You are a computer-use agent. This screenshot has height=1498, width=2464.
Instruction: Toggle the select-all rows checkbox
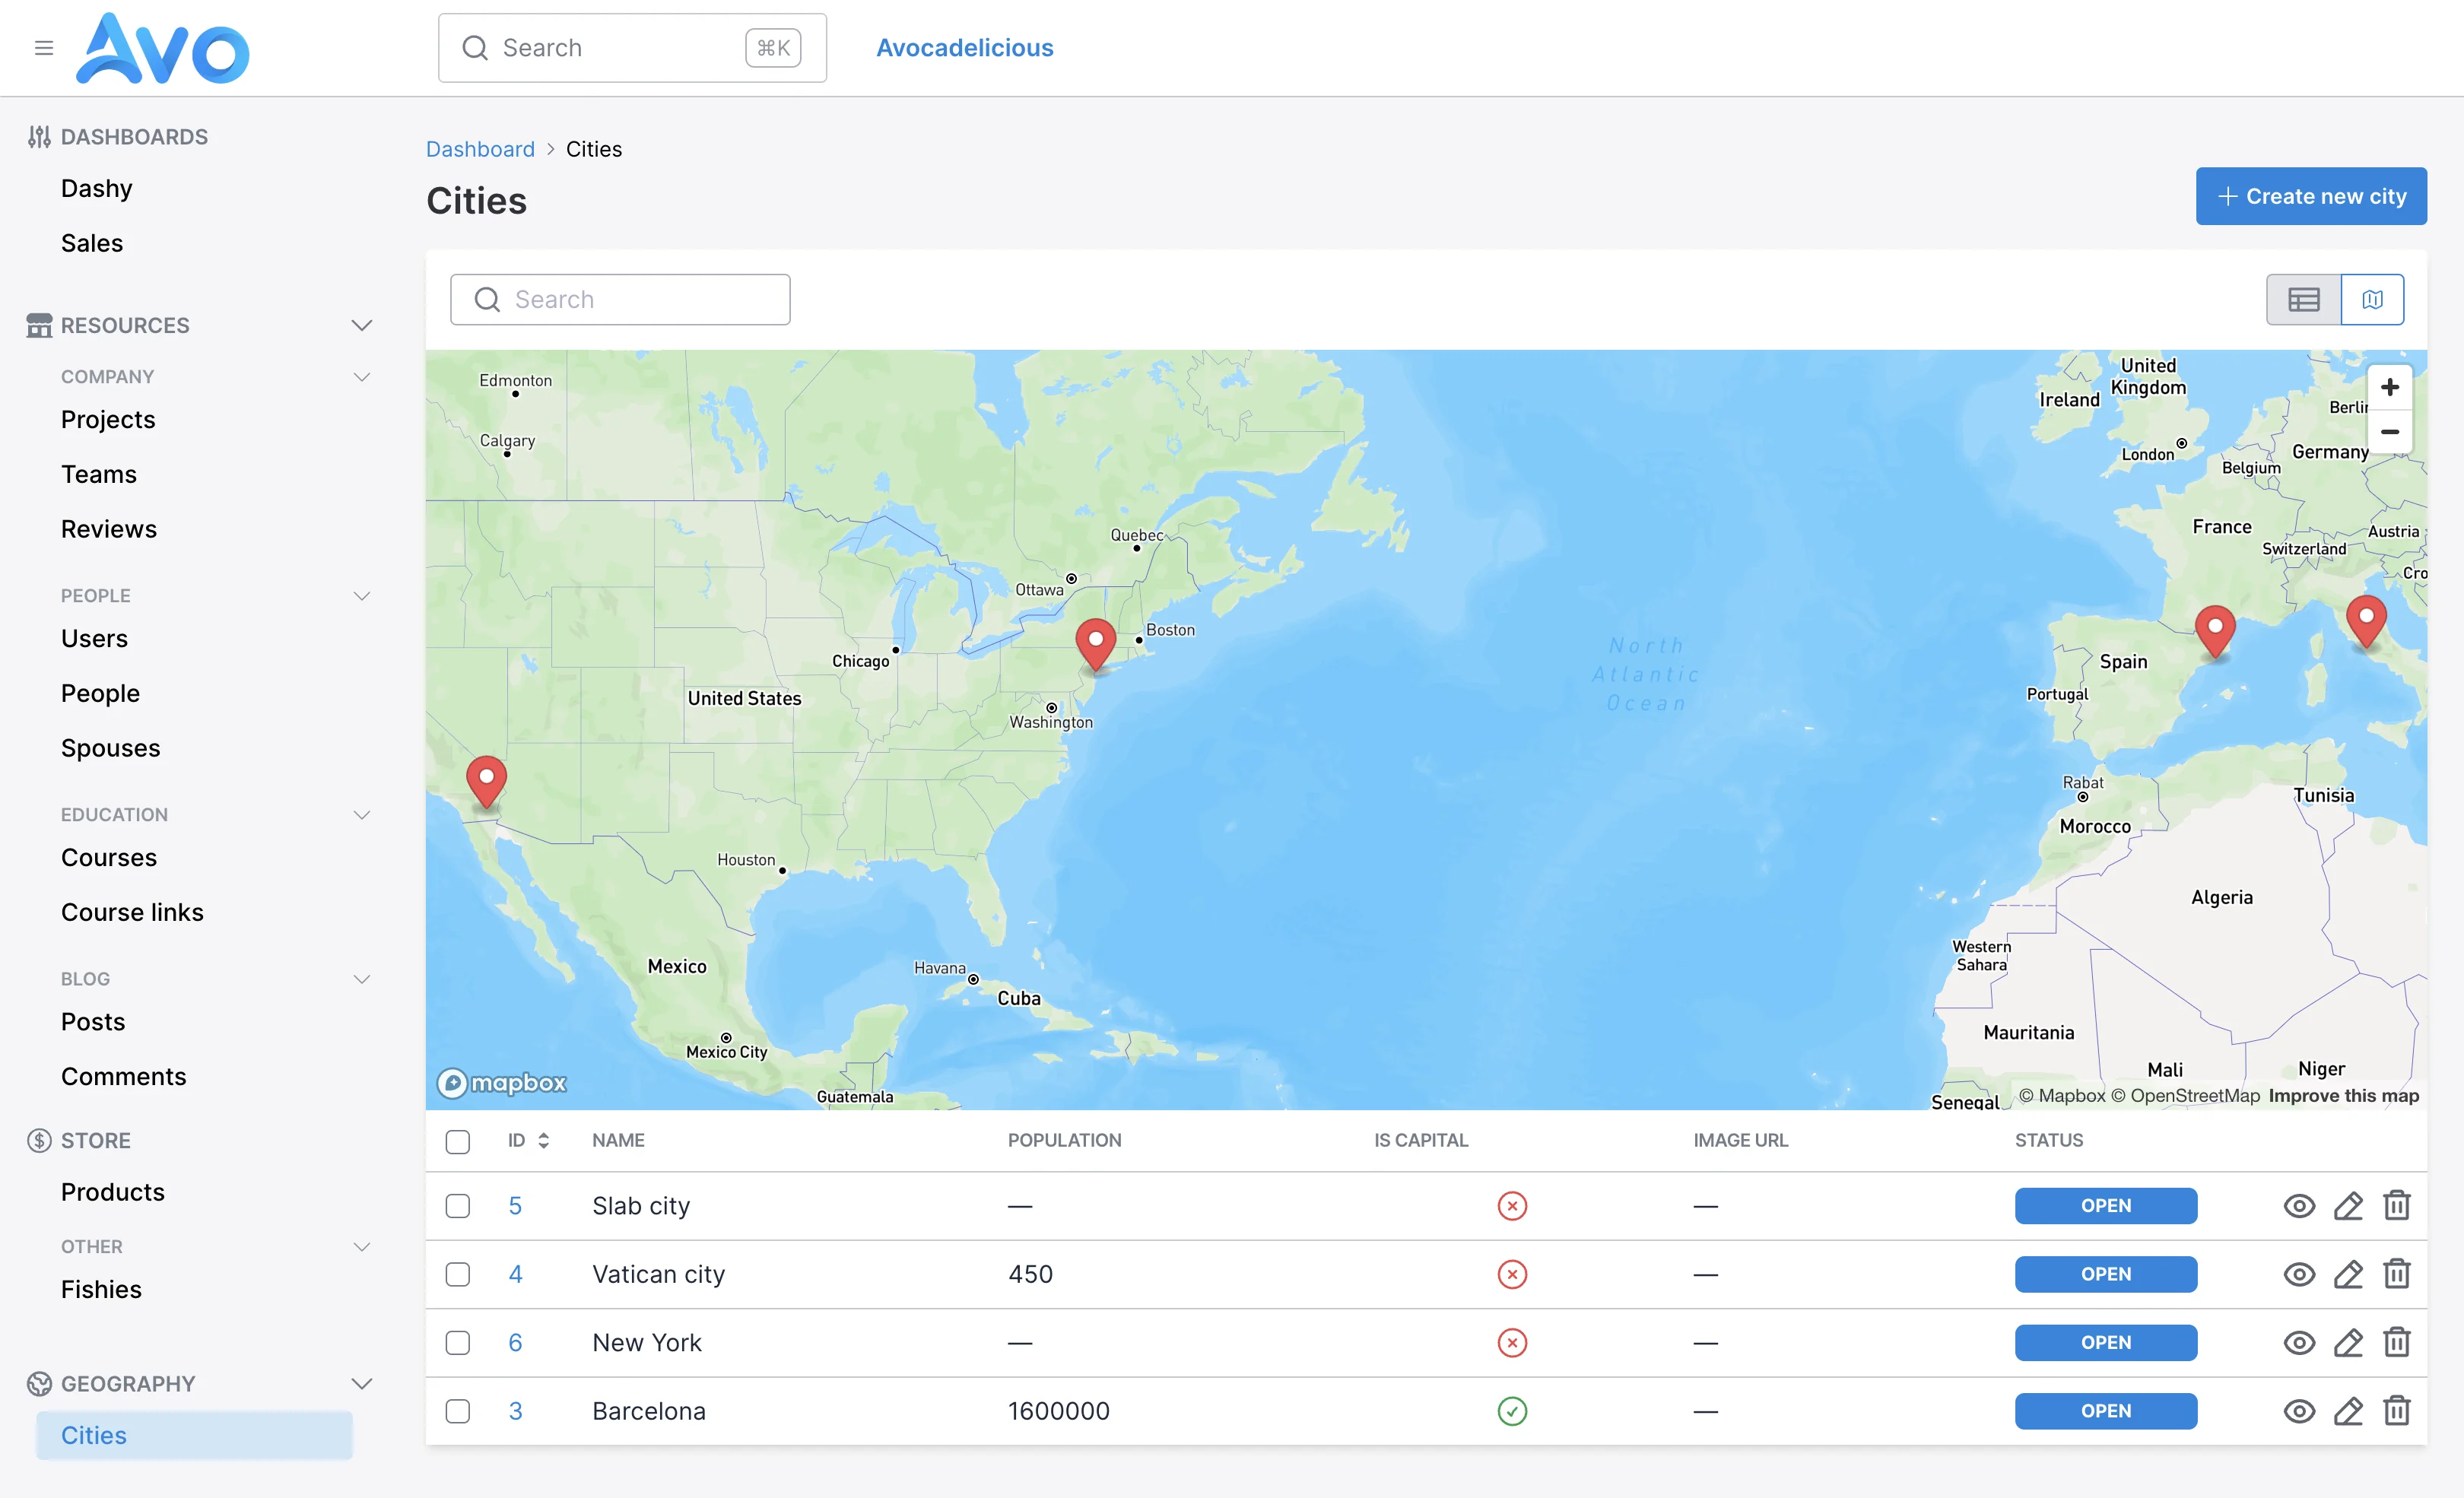click(x=458, y=1141)
